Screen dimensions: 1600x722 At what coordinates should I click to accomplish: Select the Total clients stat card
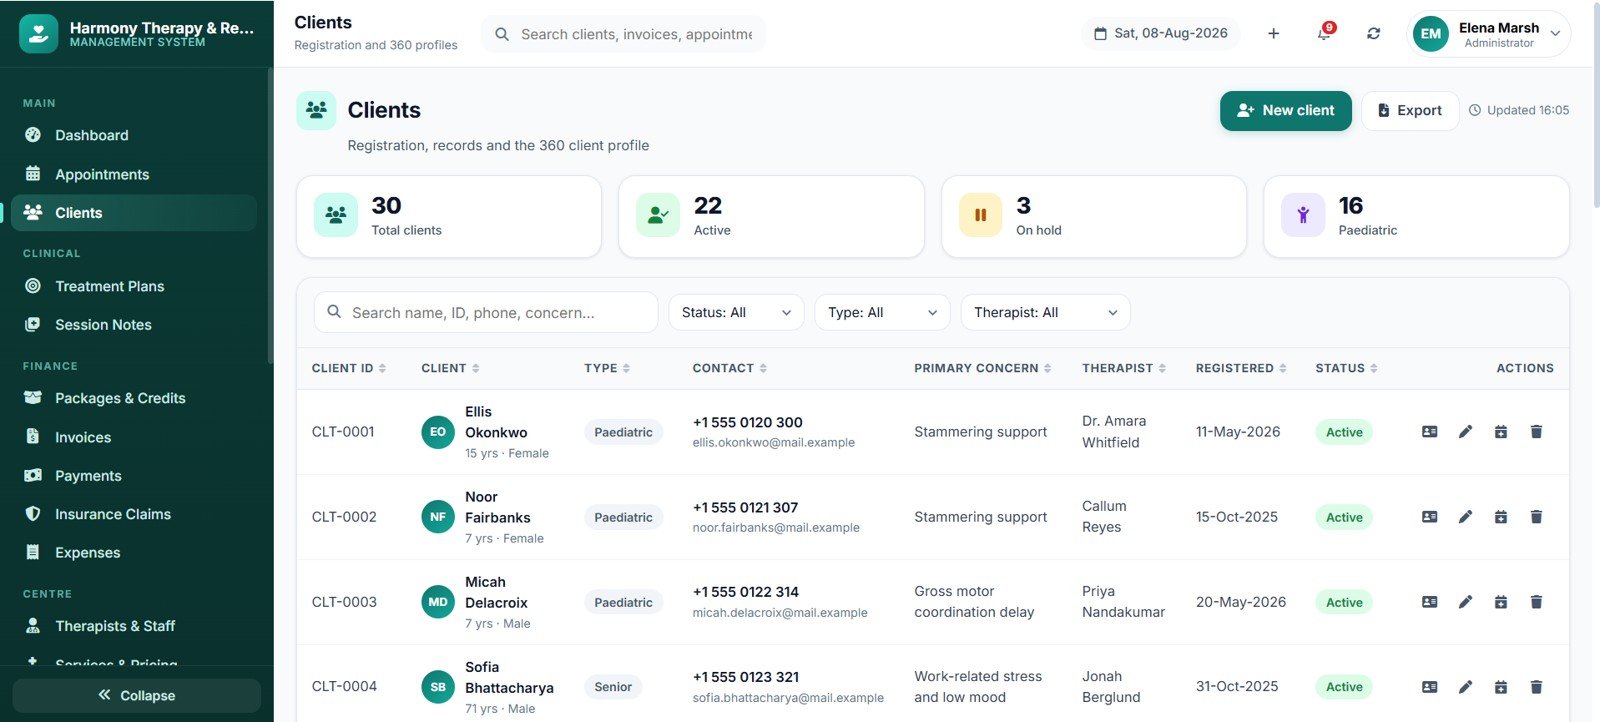click(449, 217)
